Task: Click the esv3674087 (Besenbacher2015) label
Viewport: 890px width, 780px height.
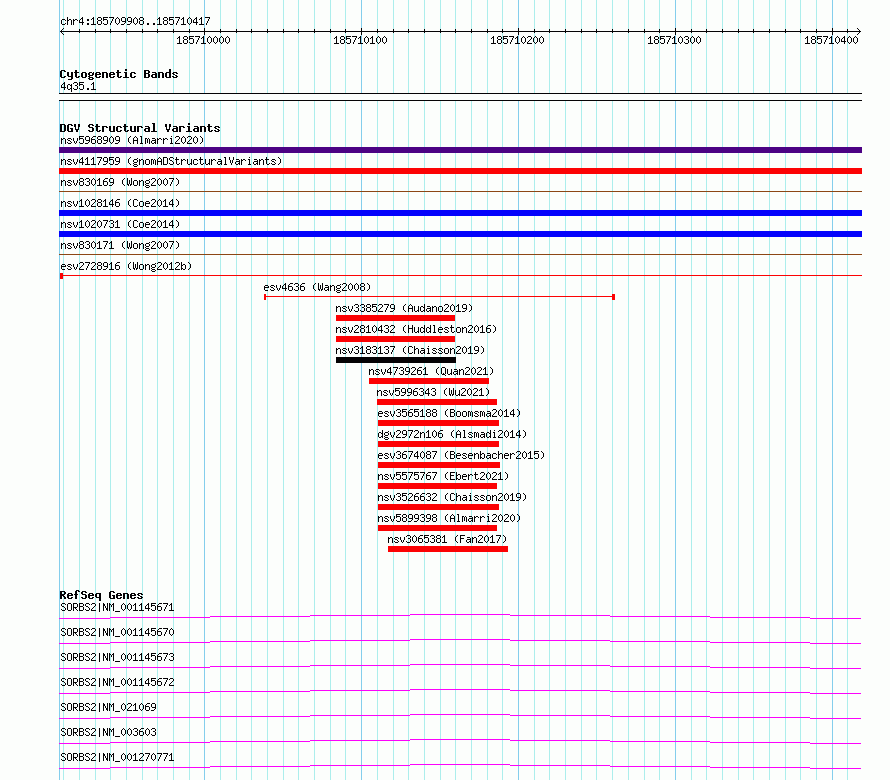Action: point(461,455)
